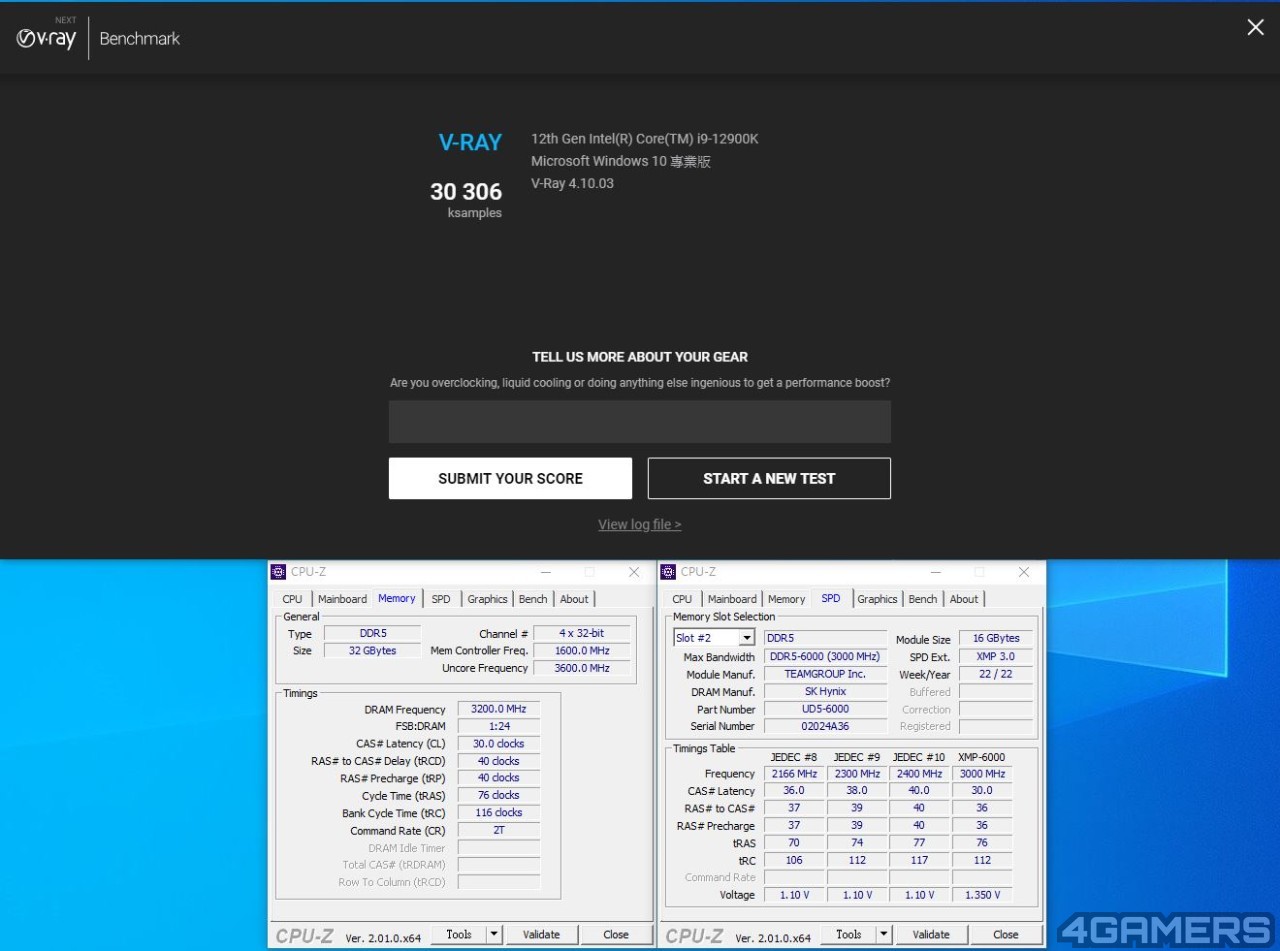This screenshot has width=1280, height=951.
Task: Click Tools button in CPU-Z SPD window
Action: coord(849,934)
